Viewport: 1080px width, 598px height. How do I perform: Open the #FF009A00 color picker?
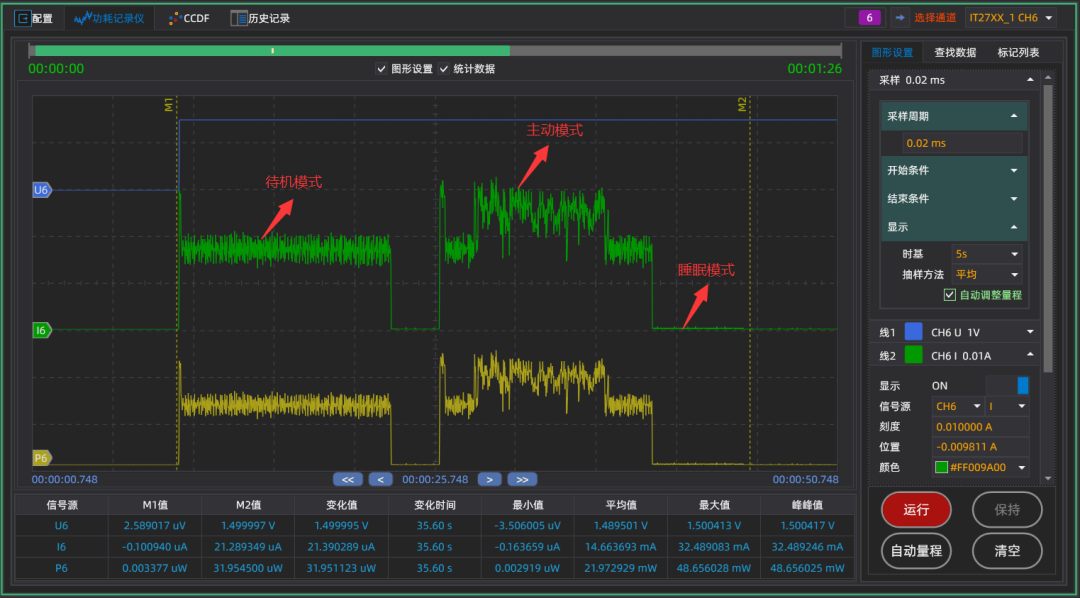point(980,467)
